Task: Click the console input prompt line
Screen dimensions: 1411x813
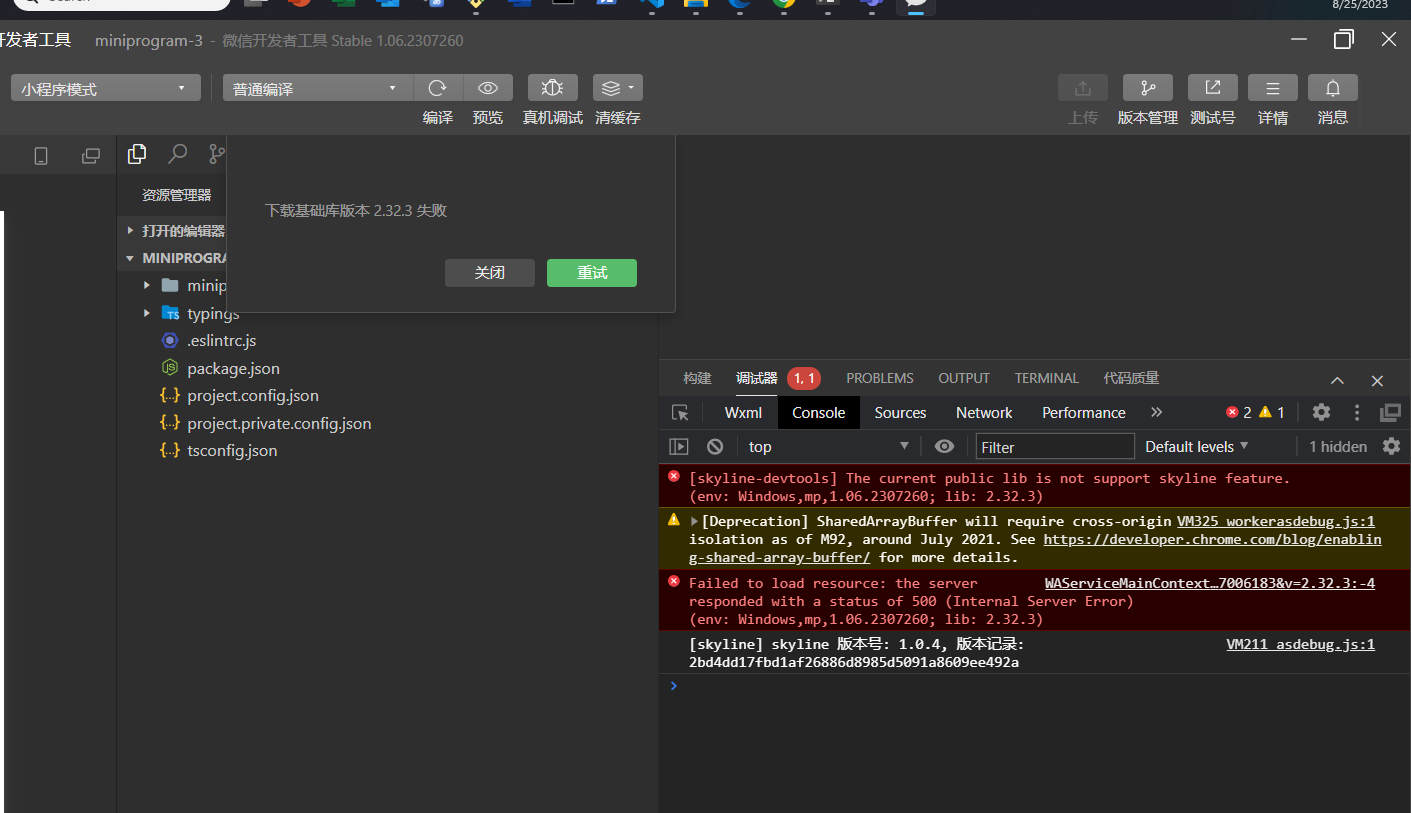Action: point(1035,686)
